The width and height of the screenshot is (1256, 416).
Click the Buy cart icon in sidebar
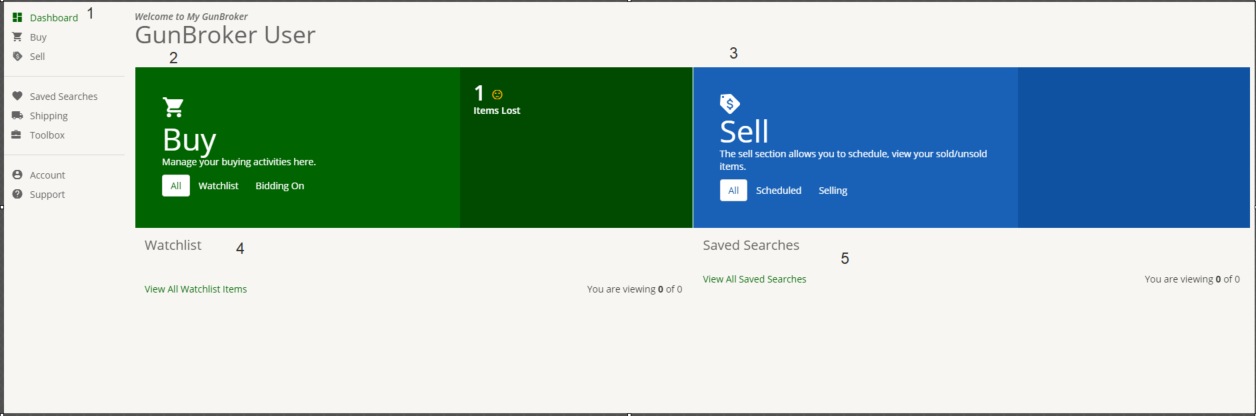click(x=18, y=37)
